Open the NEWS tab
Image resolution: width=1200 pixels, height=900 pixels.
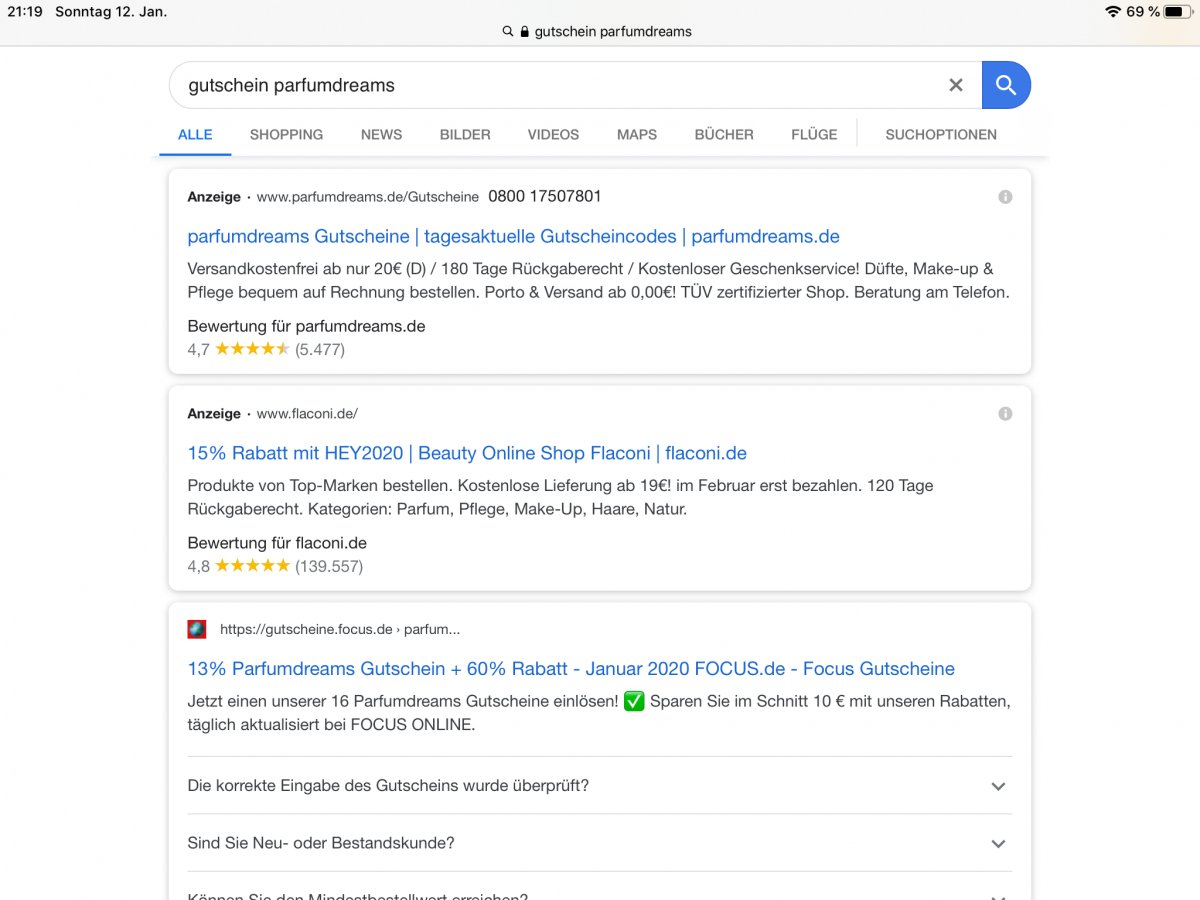(x=381, y=135)
